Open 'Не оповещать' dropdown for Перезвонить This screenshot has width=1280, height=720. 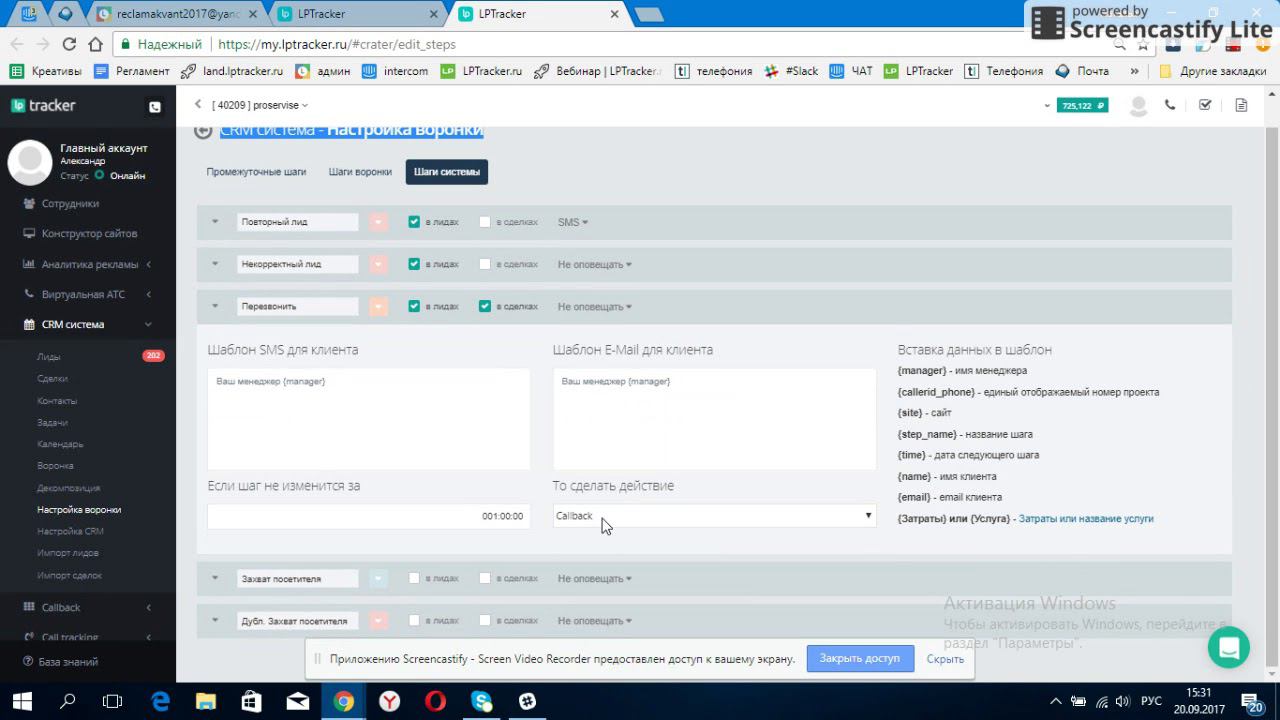point(595,306)
